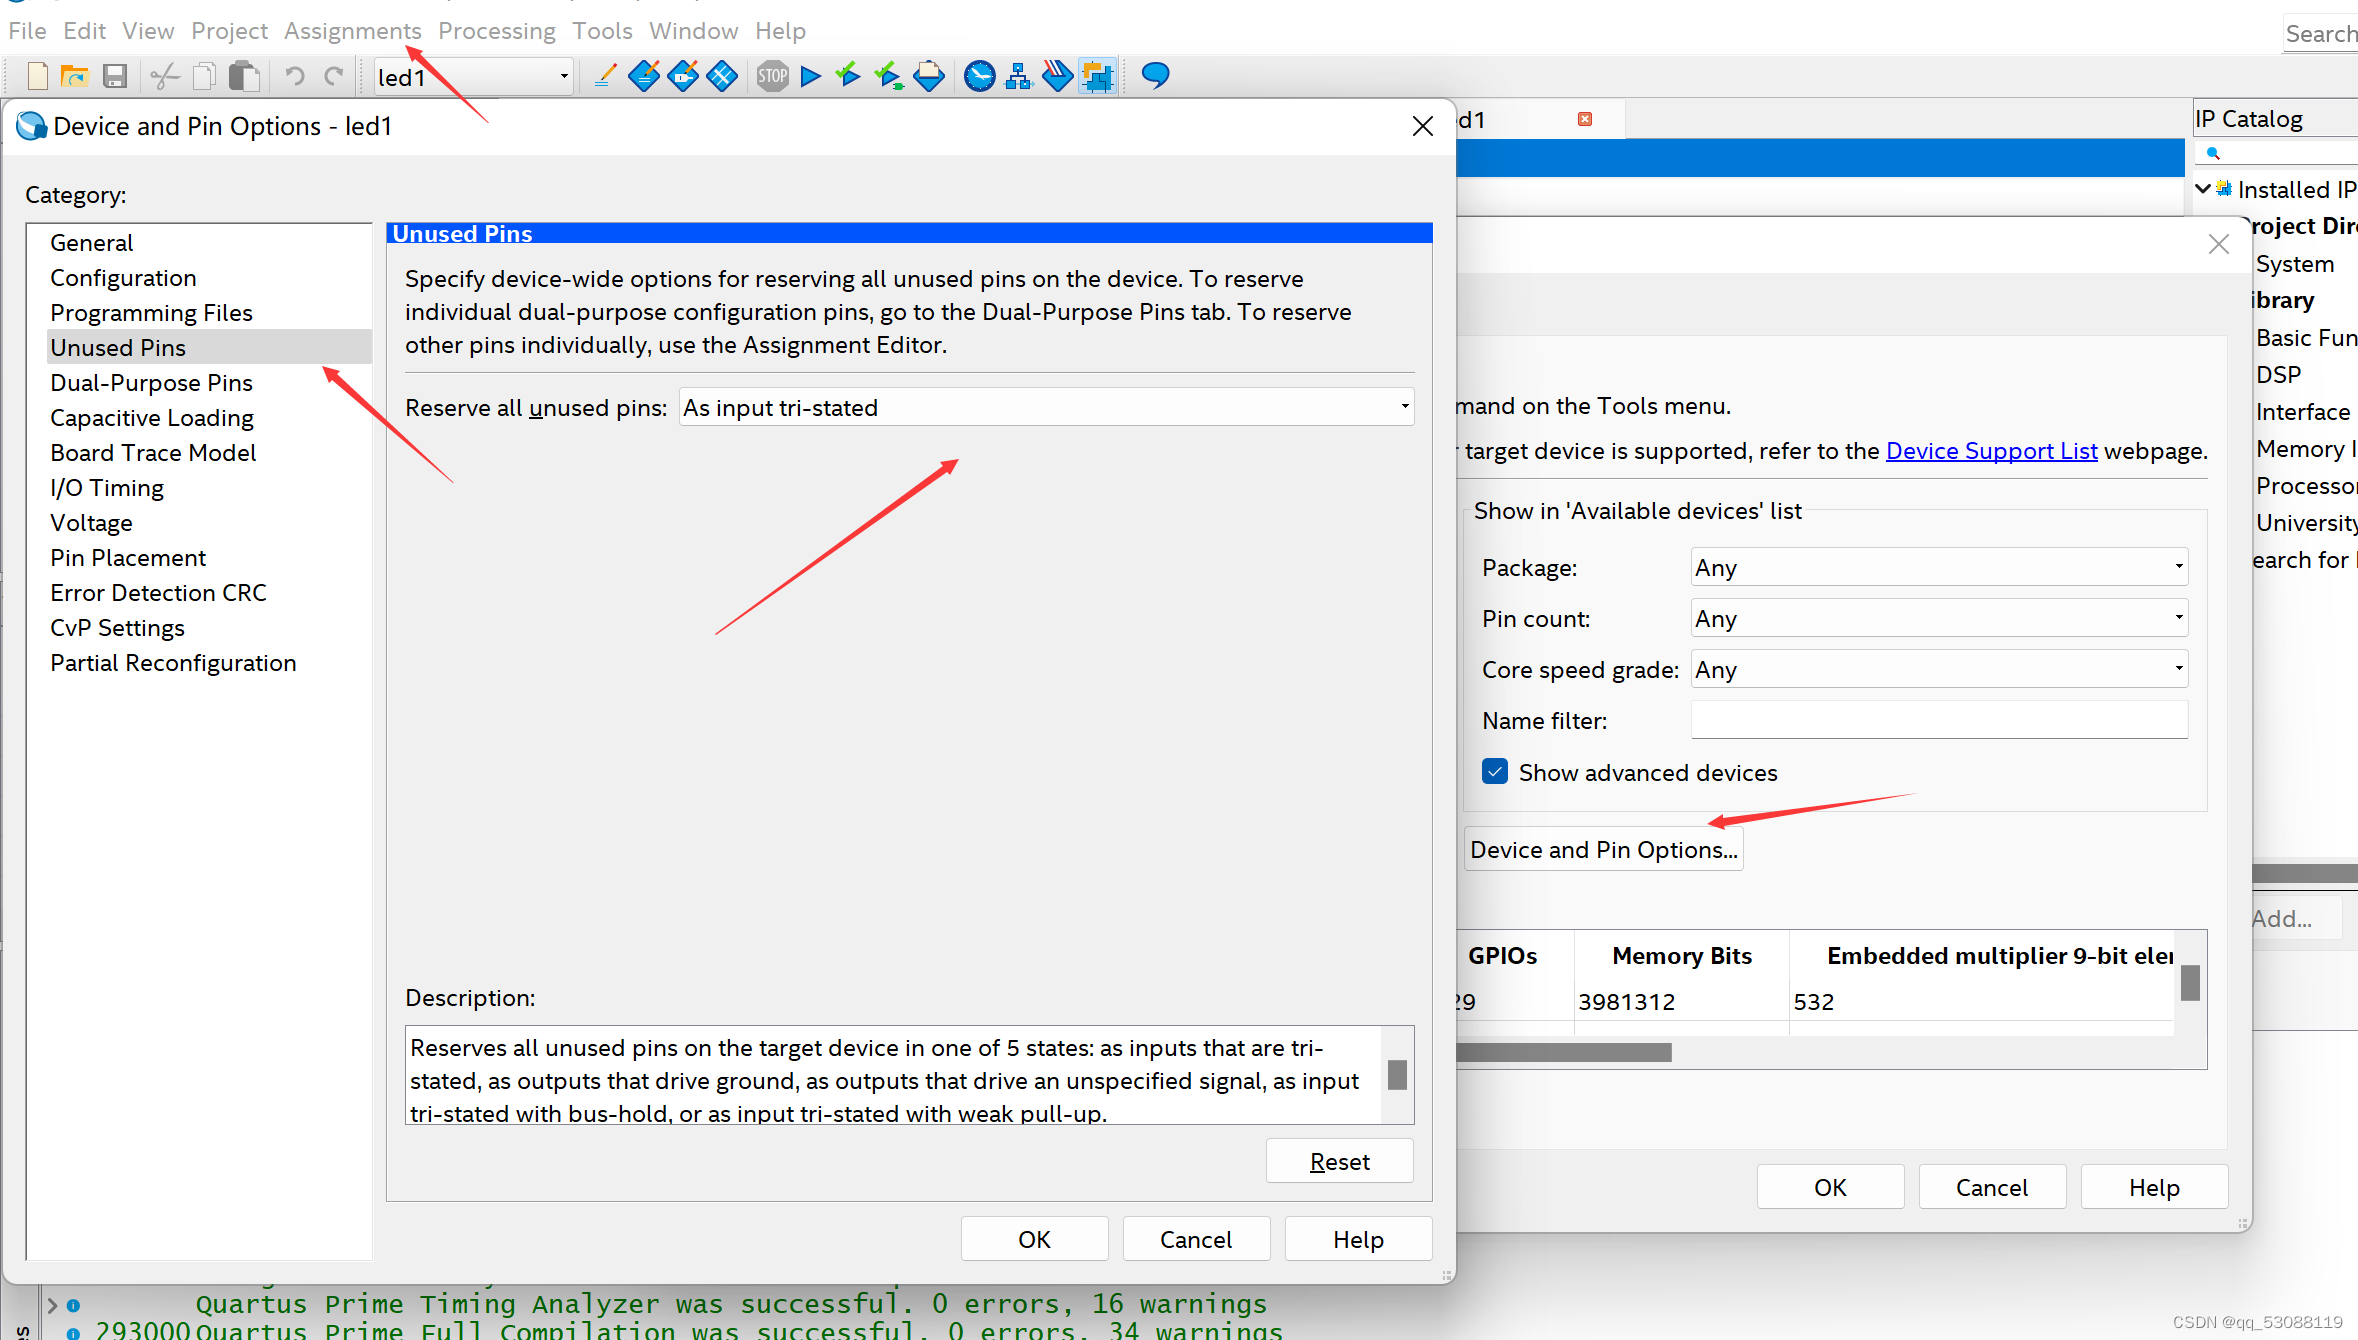The image size is (2358, 1340).
Task: Select the Error Detection CRC category
Action: coord(158,593)
